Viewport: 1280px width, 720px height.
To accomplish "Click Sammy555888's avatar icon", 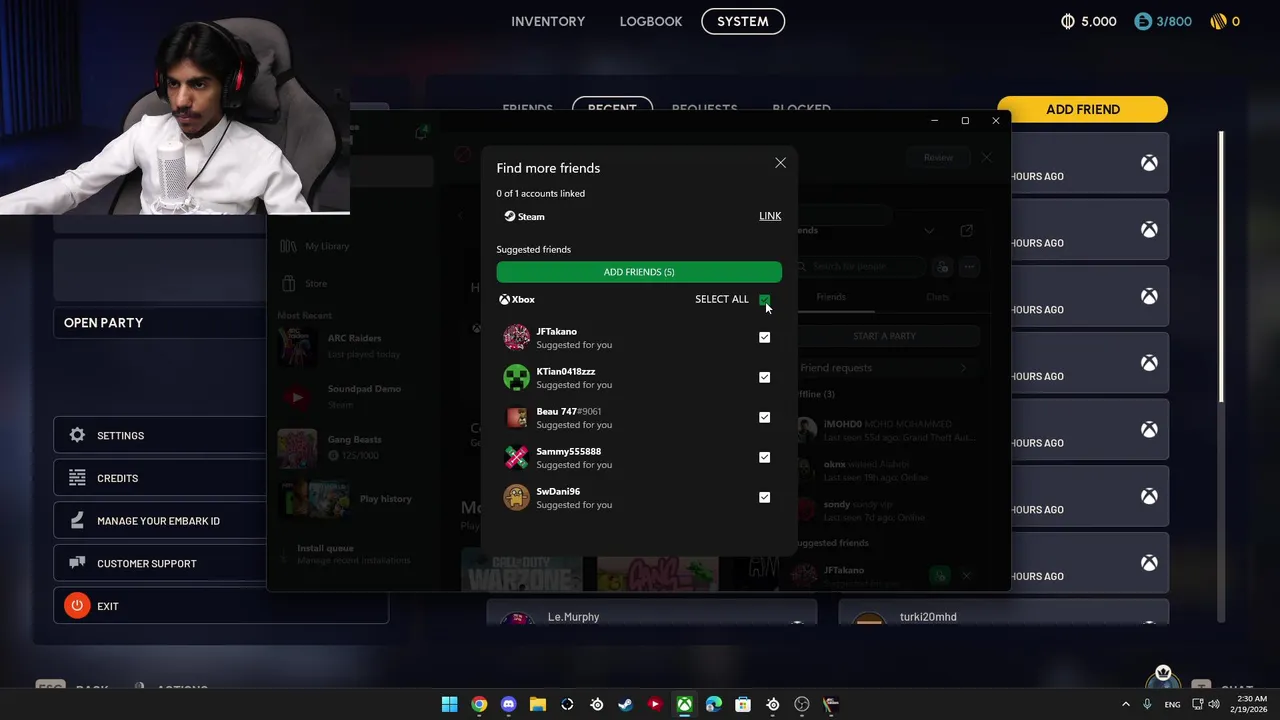I will click(x=516, y=458).
